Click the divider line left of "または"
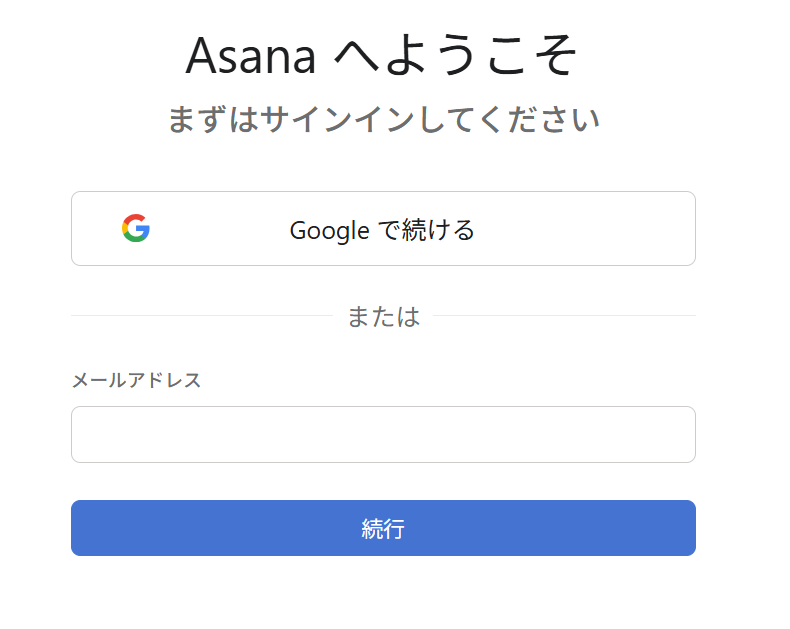790x629 pixels. click(200, 316)
